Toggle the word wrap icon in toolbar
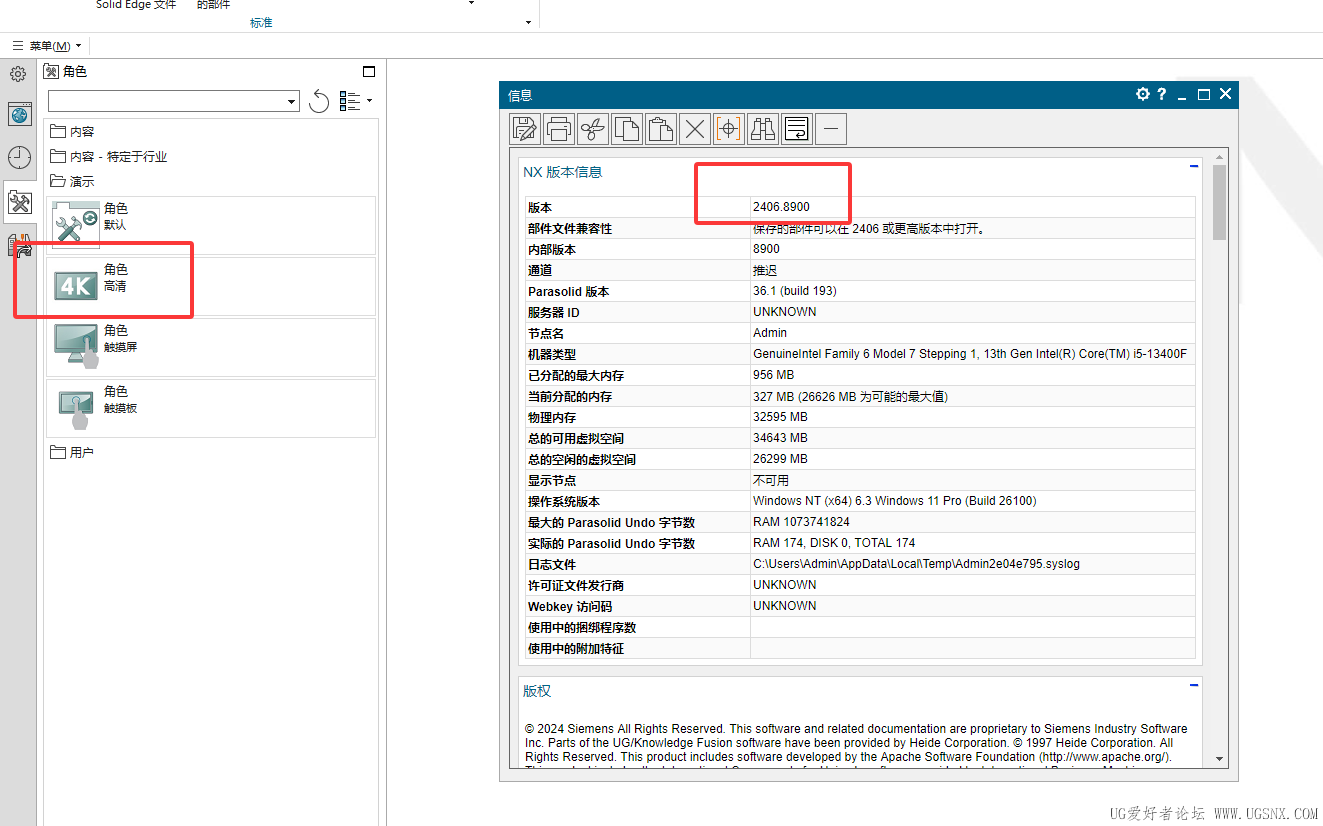The image size is (1323, 826). [797, 128]
